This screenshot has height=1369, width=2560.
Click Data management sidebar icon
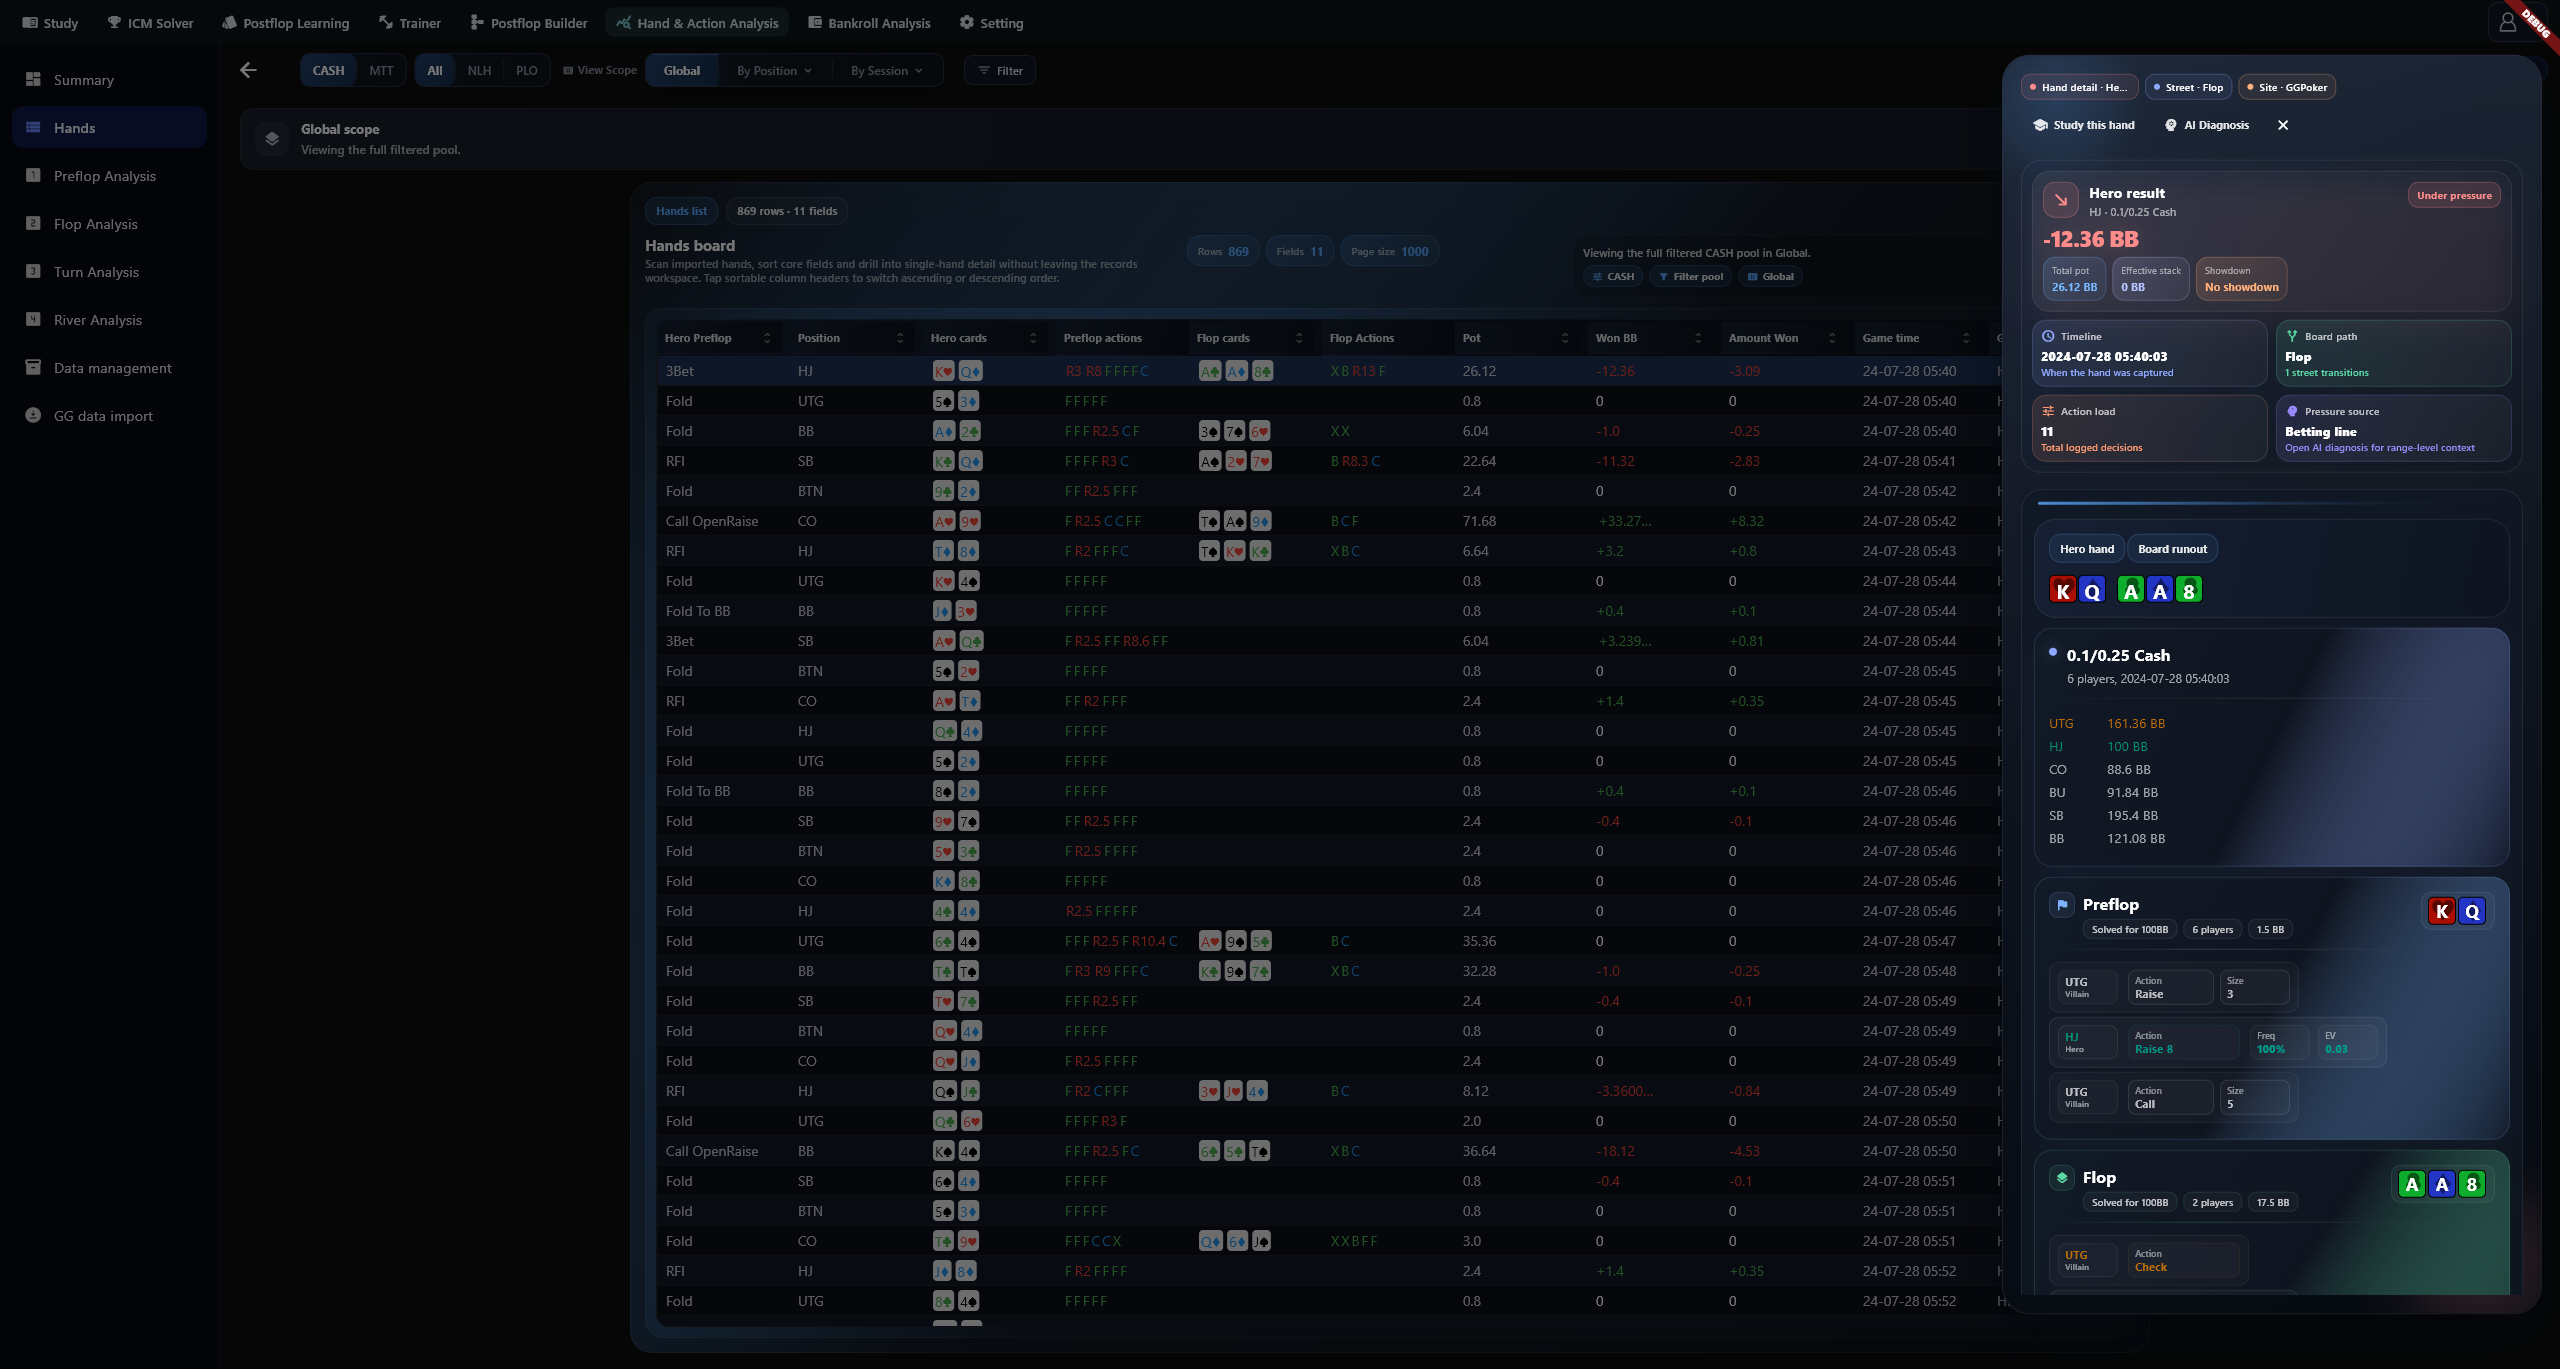point(33,367)
